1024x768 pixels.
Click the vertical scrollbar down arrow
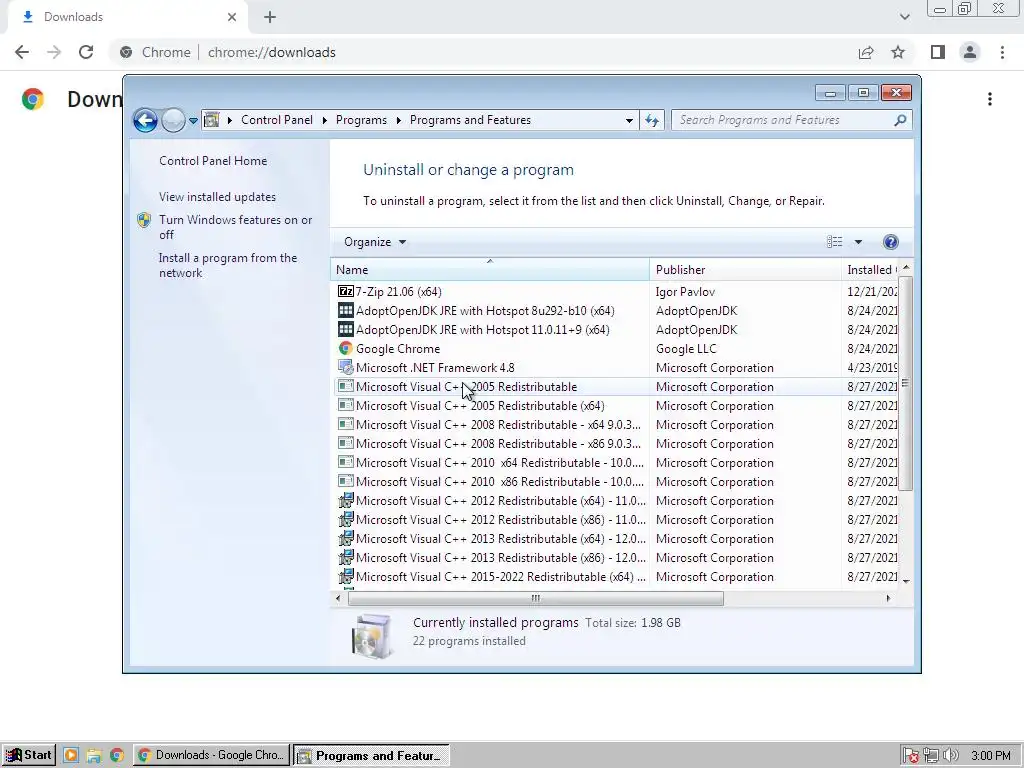[x=906, y=580]
